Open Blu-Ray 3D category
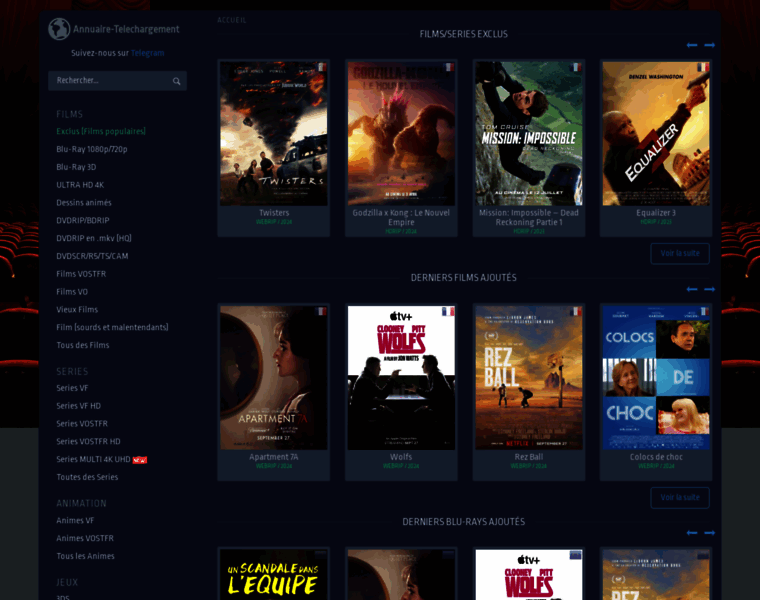 coord(76,167)
